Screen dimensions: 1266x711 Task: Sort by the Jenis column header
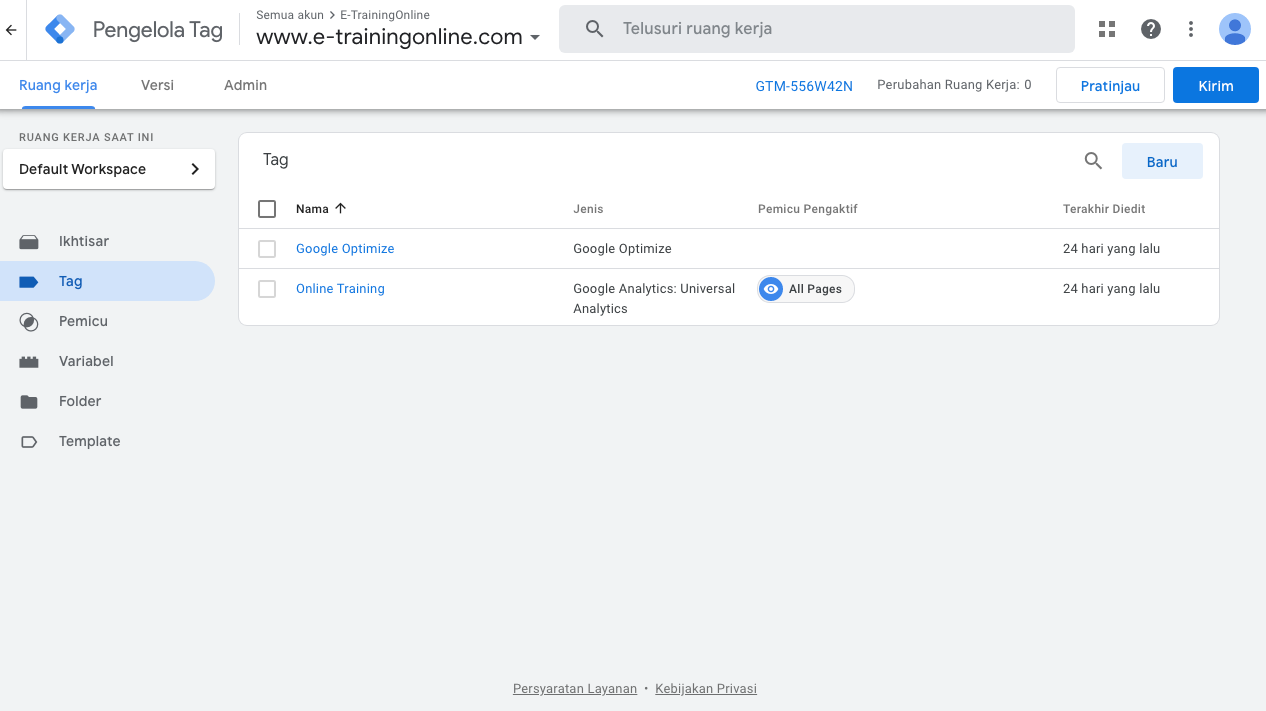588,209
